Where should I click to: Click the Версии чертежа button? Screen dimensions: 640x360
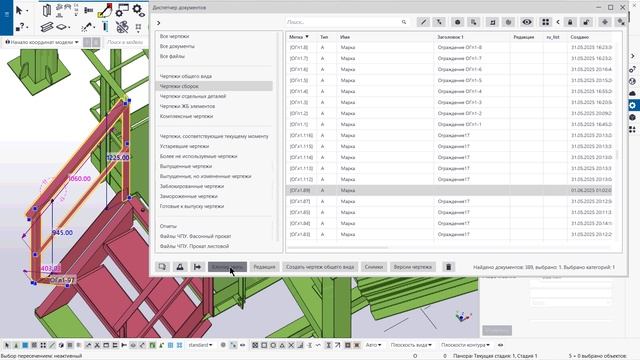click(x=413, y=267)
